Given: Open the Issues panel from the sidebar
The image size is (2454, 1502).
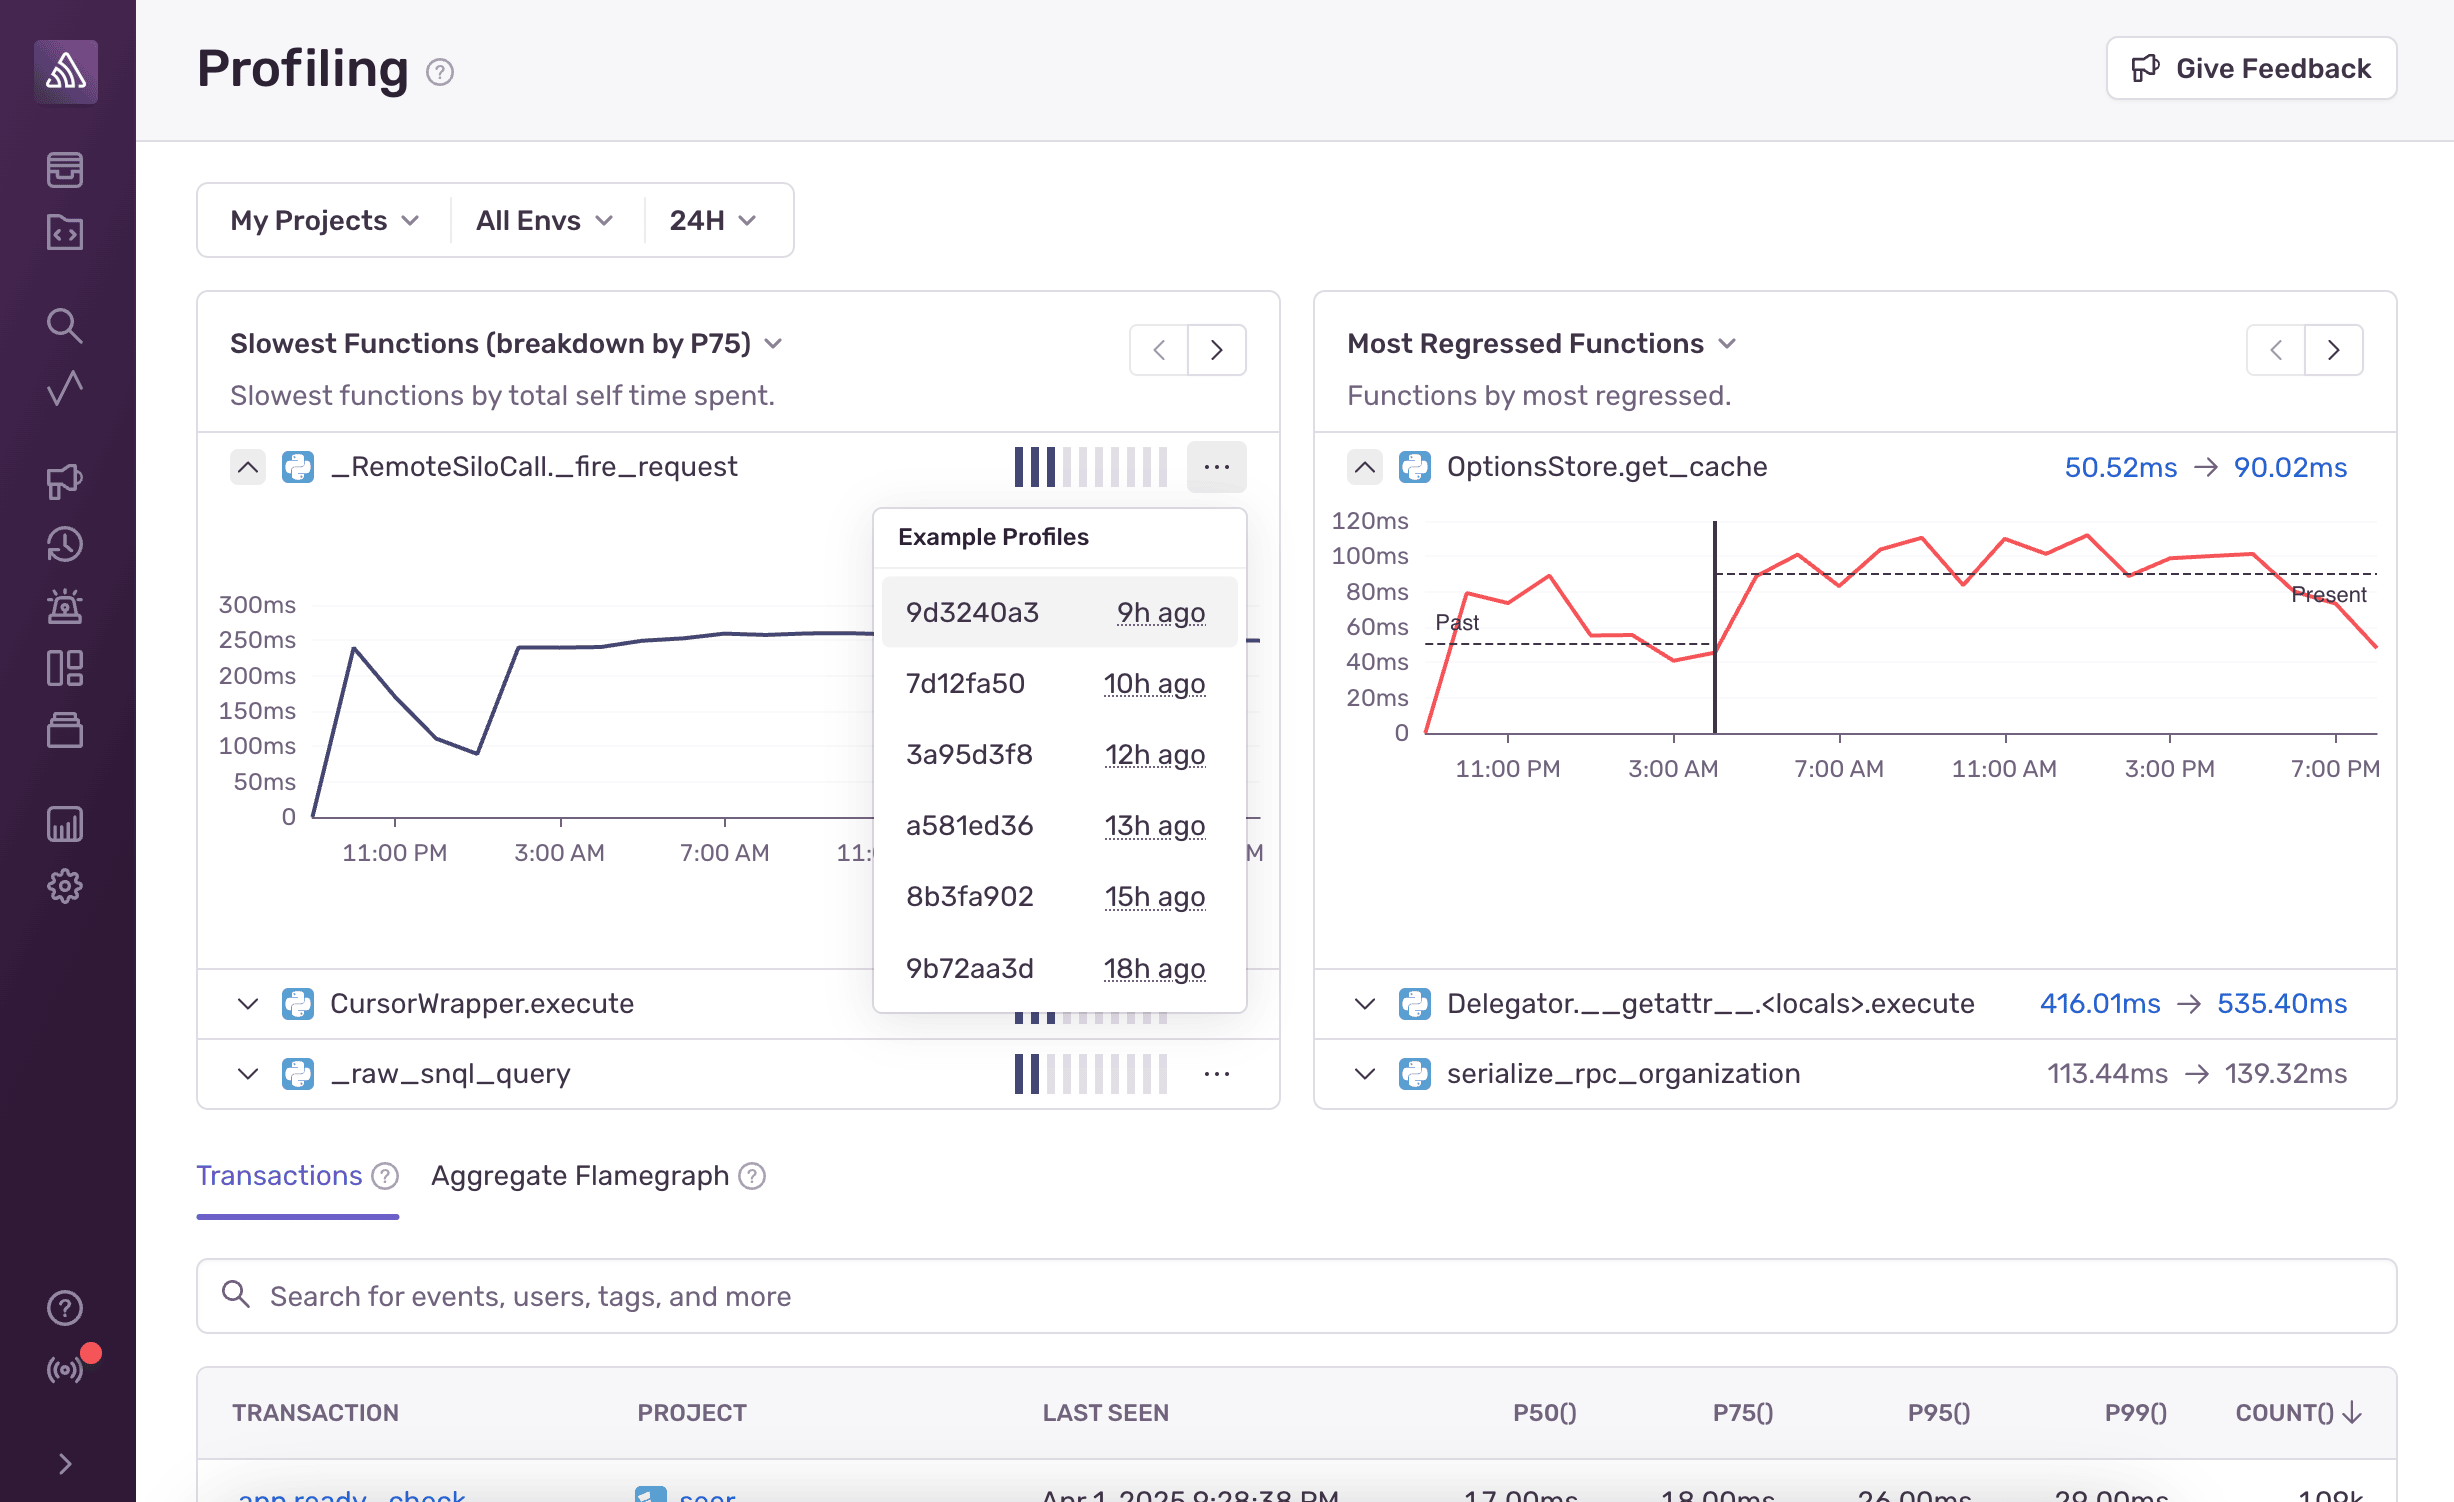Looking at the screenshot, I should pyautogui.click(x=65, y=170).
